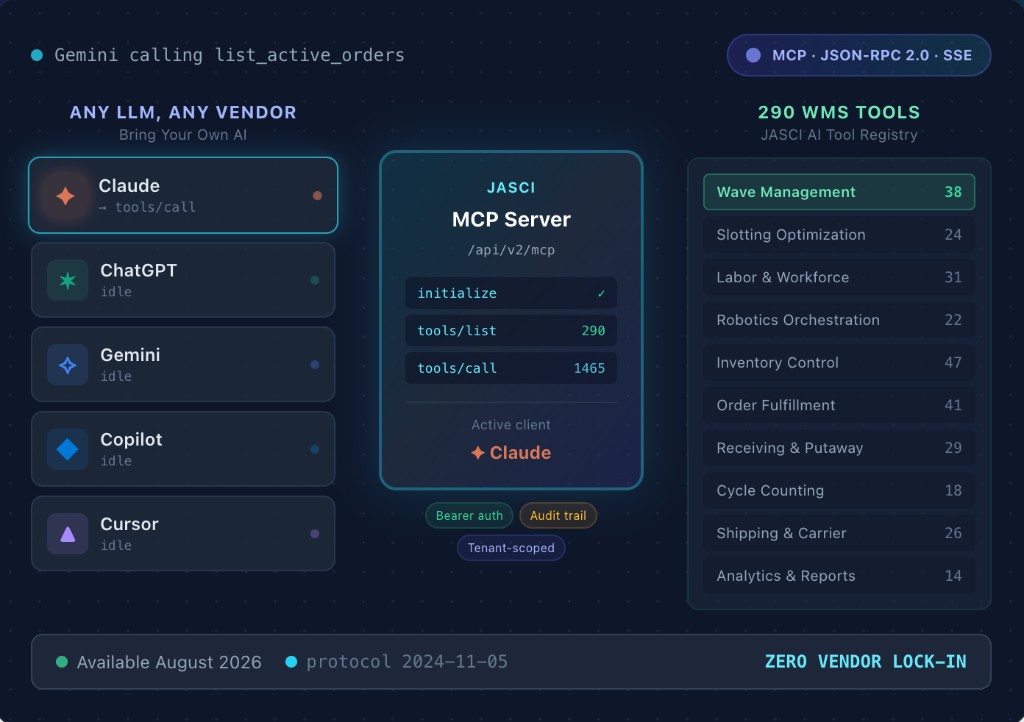This screenshot has height=722, width=1024.
Task: Open the Slotting Optimization category
Action: click(x=839, y=235)
